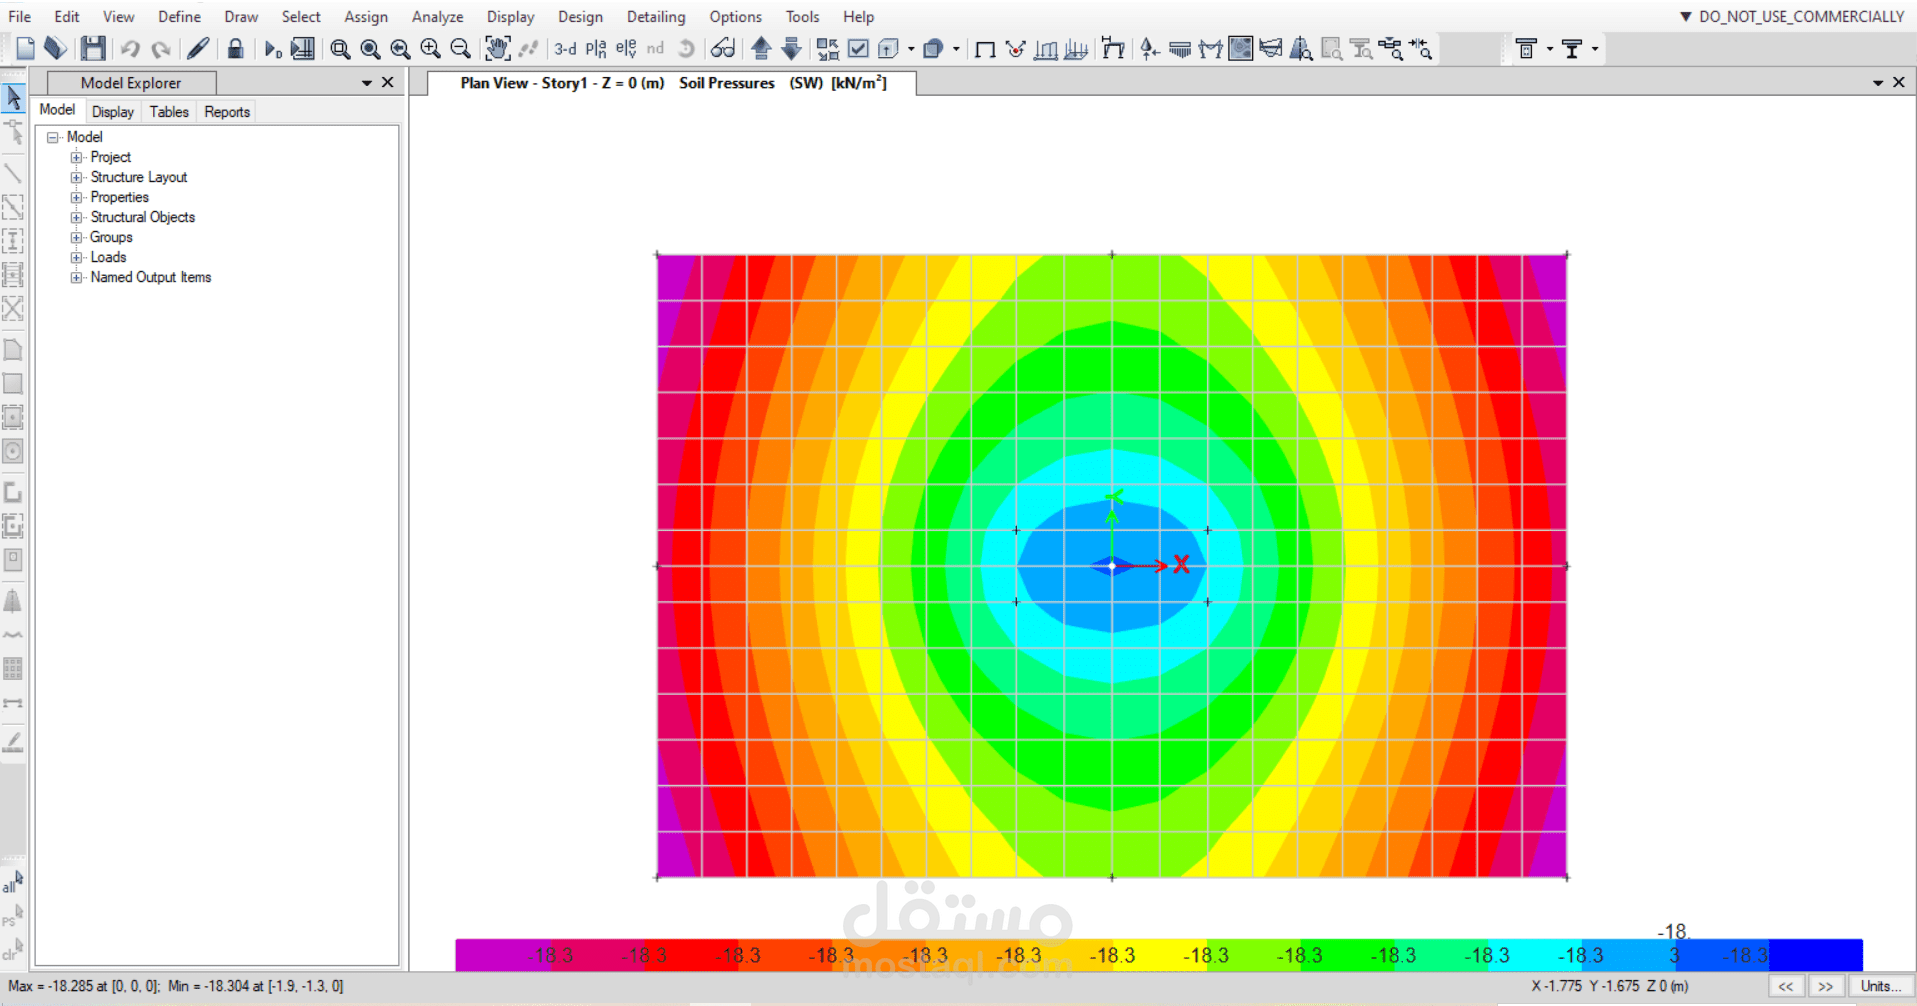This screenshot has width=1917, height=1006.
Task: Run the analysis with the play icon
Action: pyautogui.click(x=272, y=48)
